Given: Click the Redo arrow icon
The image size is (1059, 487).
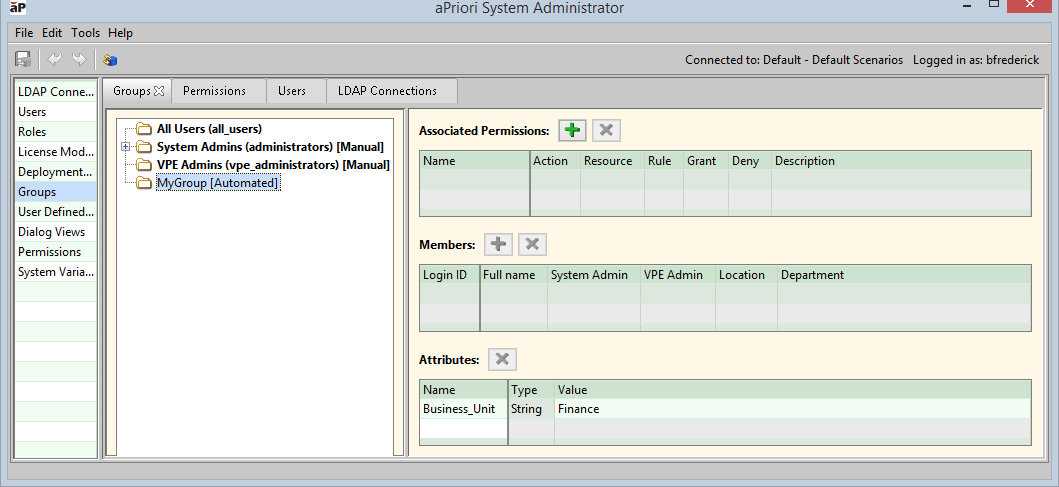Looking at the screenshot, I should (x=79, y=60).
